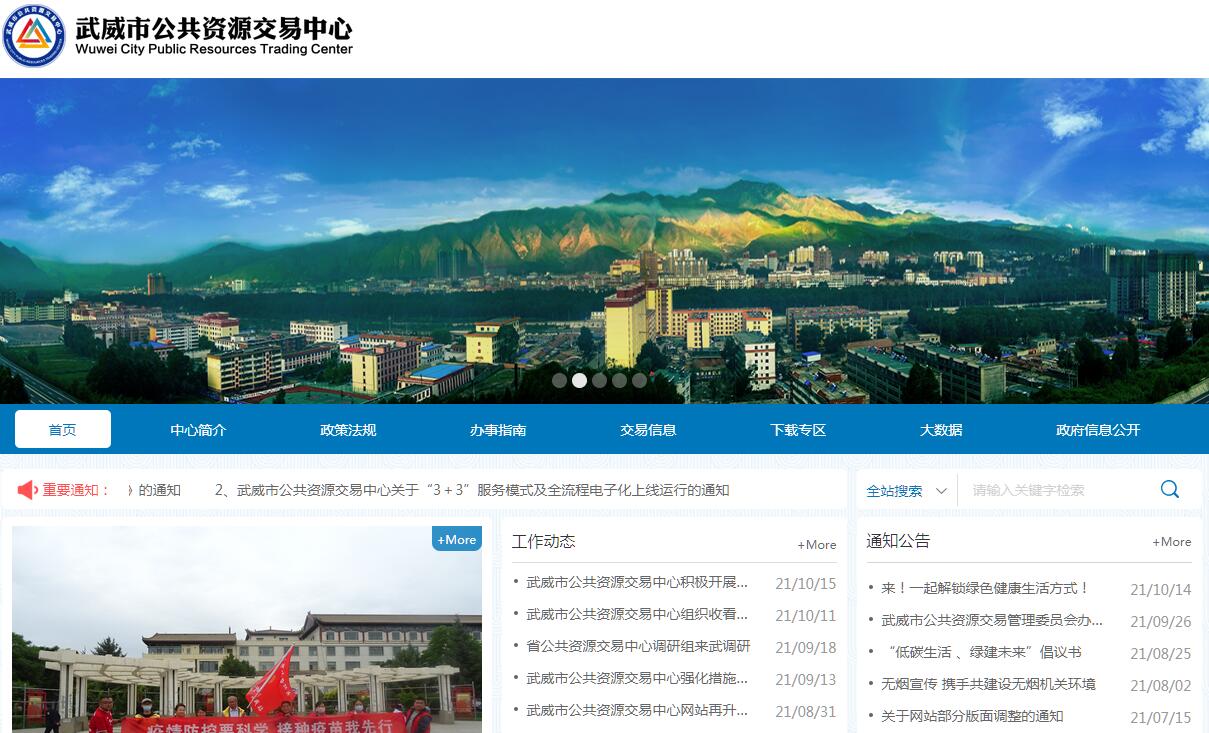The height and width of the screenshot is (733, 1209).
Task: Open +More on the news photo
Action: point(456,539)
